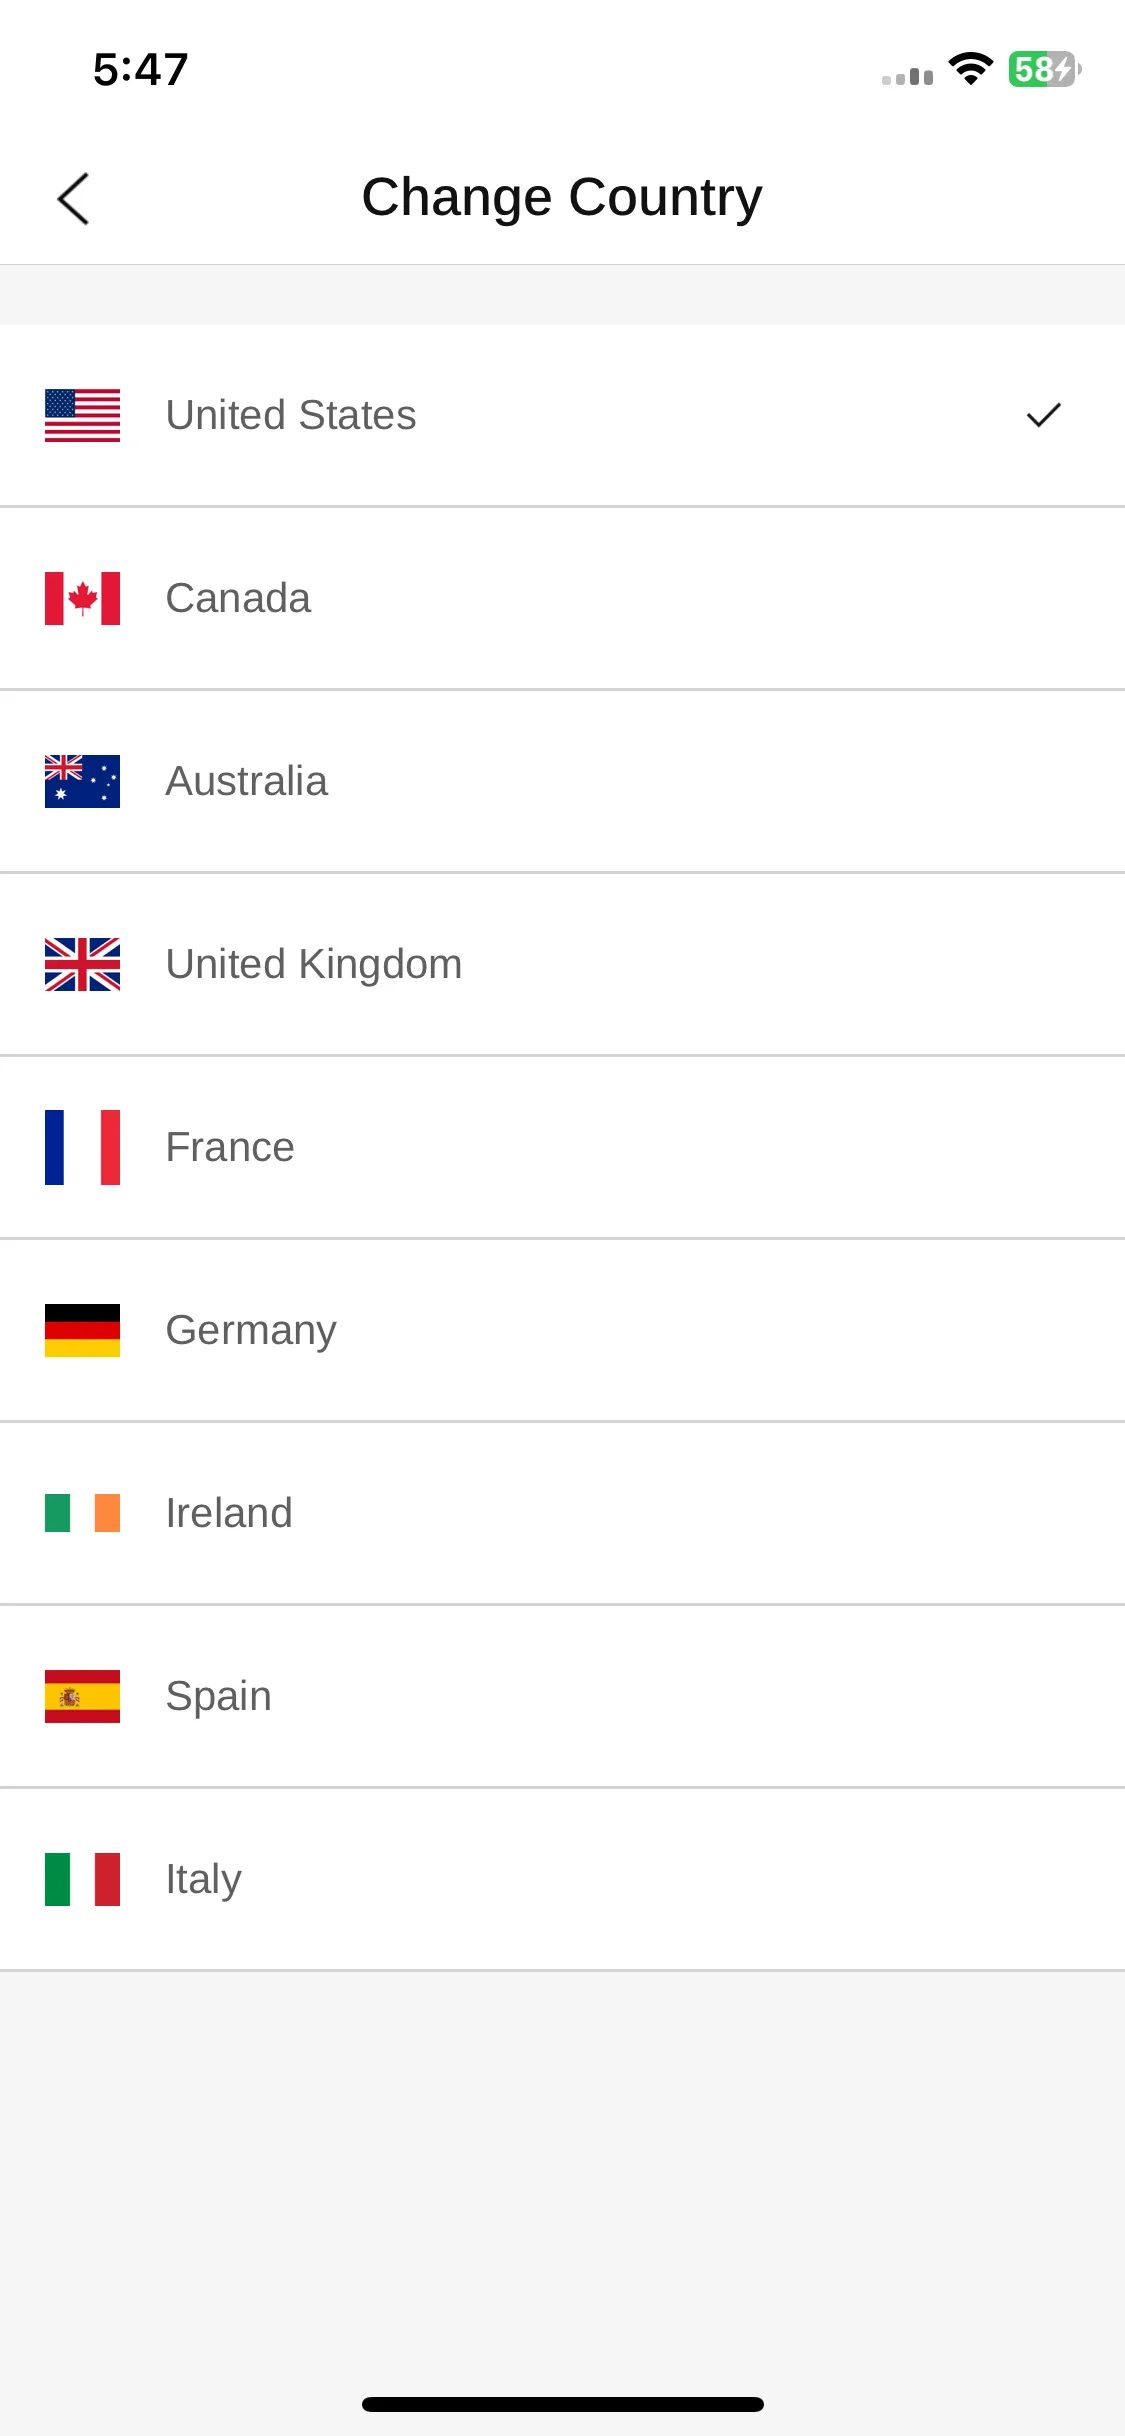Select Australia as the country
The image size is (1125, 2436).
point(562,781)
